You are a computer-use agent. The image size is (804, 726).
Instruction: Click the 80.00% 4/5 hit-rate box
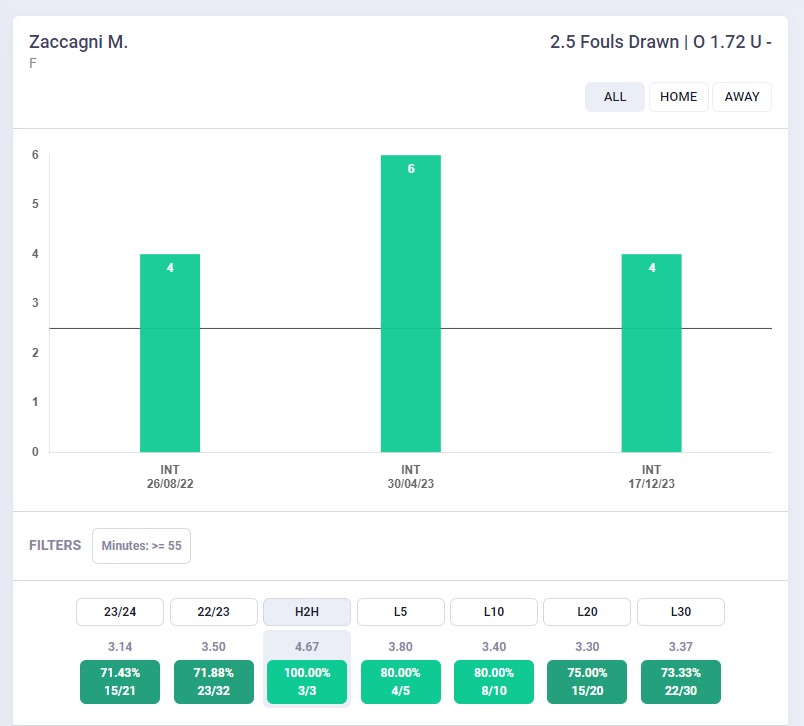[400, 682]
